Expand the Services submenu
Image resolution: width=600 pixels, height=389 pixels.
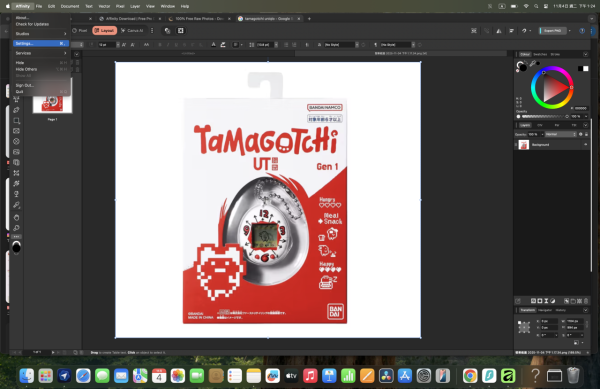(41, 53)
